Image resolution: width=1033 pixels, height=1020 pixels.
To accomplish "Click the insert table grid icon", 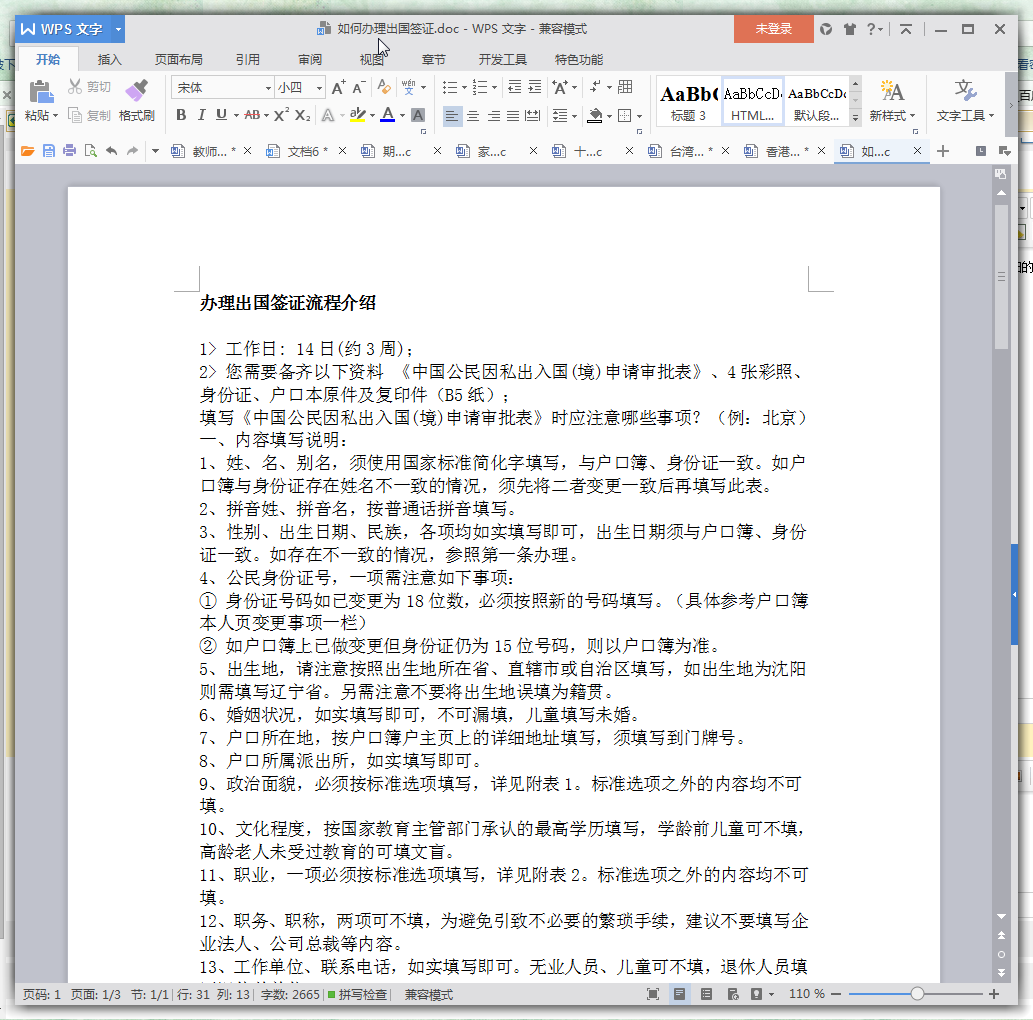I will click(x=625, y=87).
